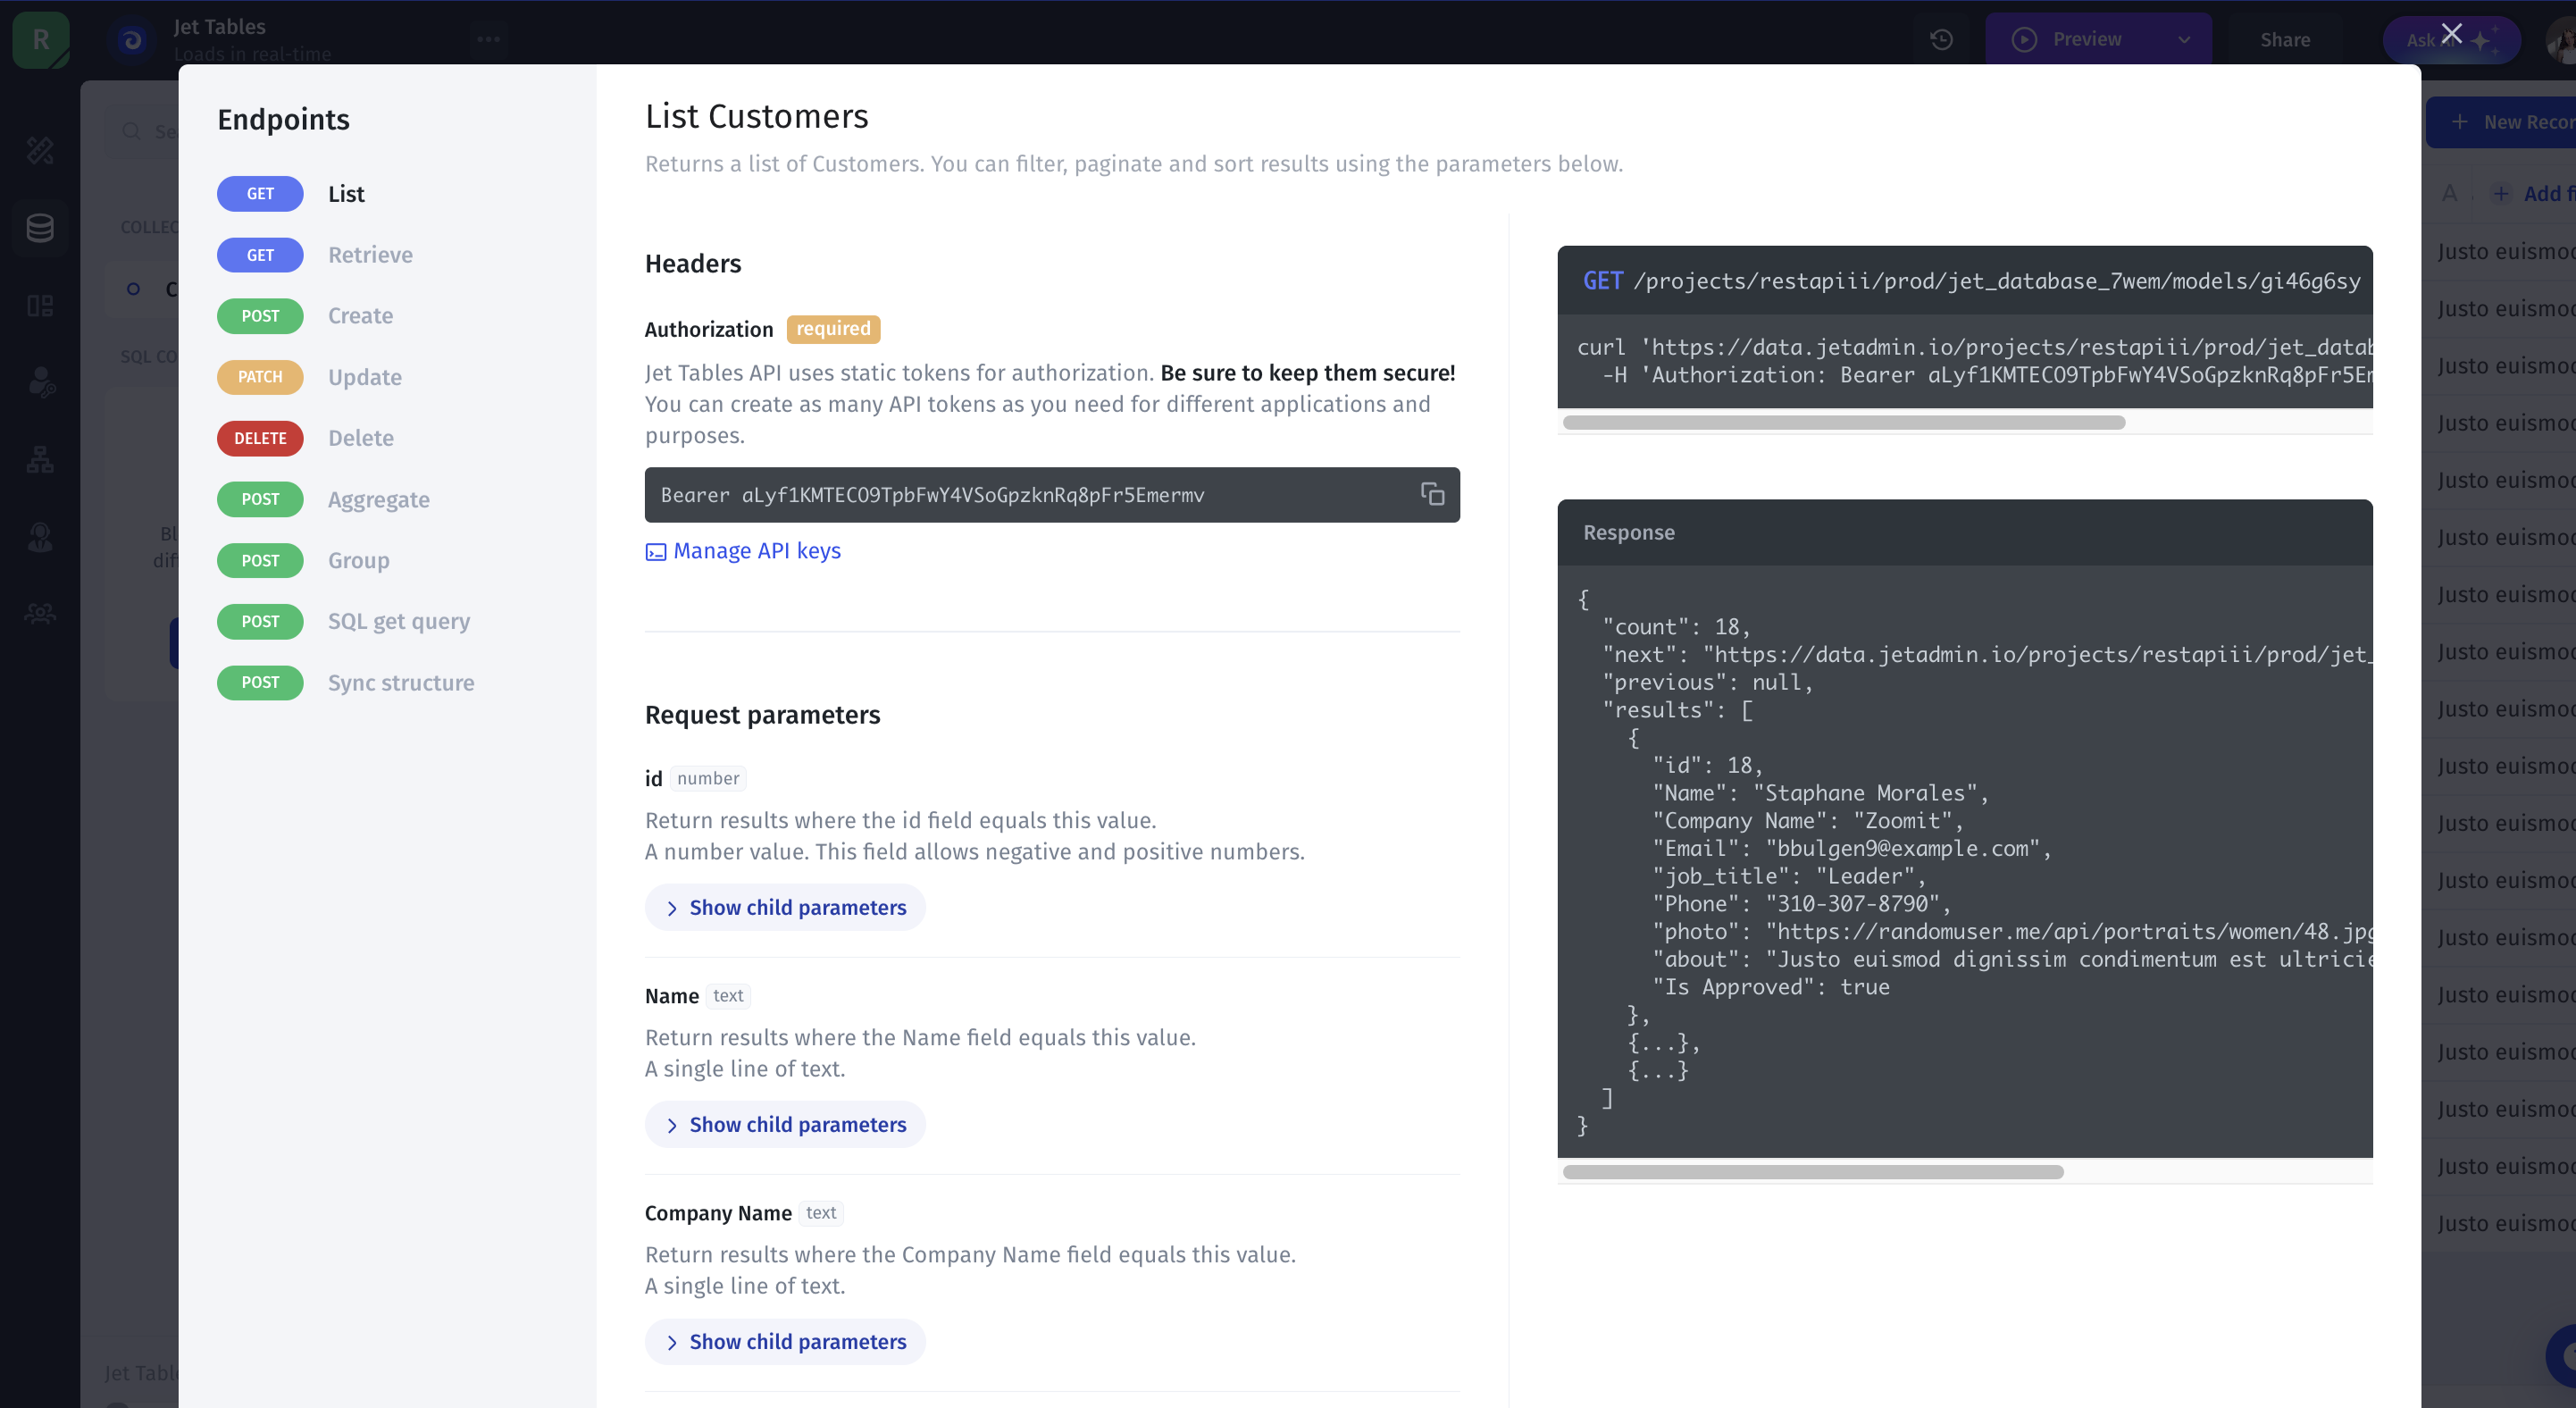Open the team members icon in sidebar
The width and height of the screenshot is (2576, 1408).
click(x=40, y=614)
